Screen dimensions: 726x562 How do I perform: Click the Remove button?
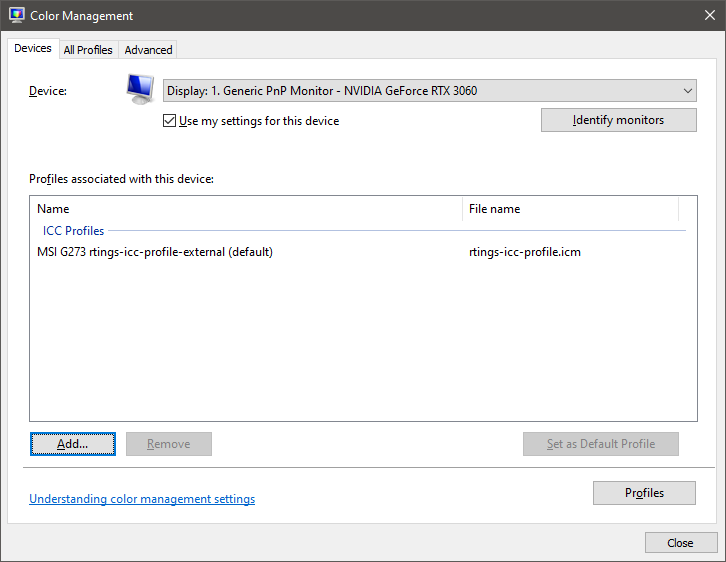[x=168, y=444]
